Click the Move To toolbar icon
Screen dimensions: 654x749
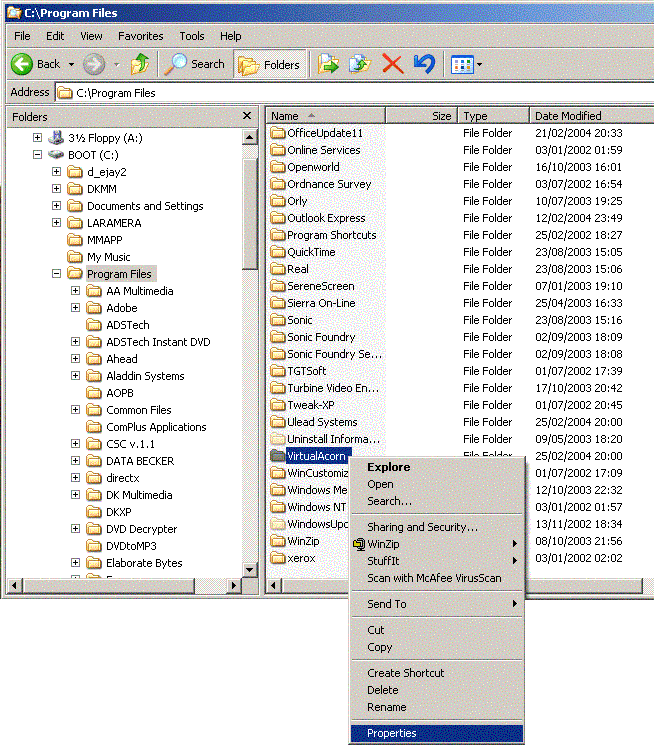328,64
